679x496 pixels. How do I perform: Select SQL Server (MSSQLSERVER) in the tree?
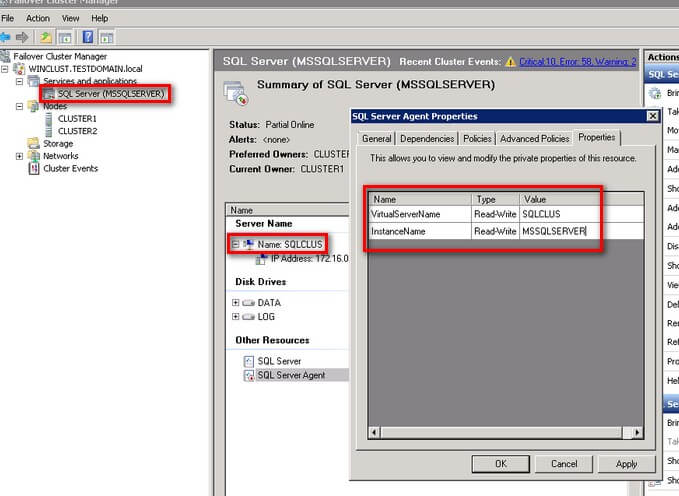tap(111, 94)
